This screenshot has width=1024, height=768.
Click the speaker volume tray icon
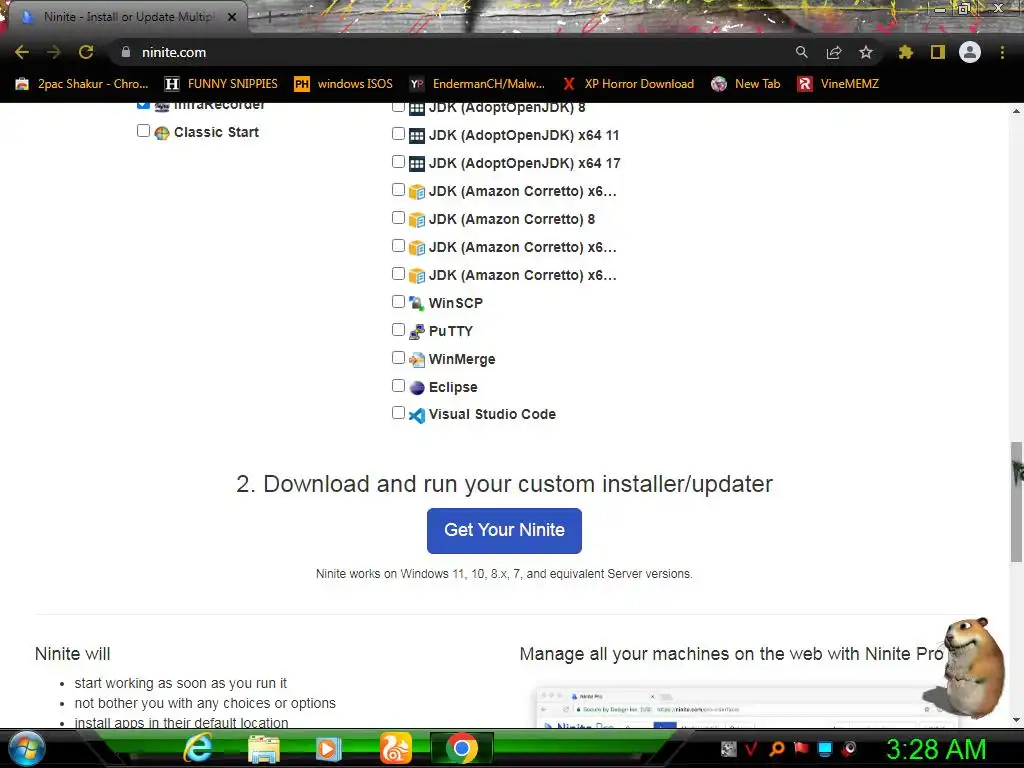(850, 748)
